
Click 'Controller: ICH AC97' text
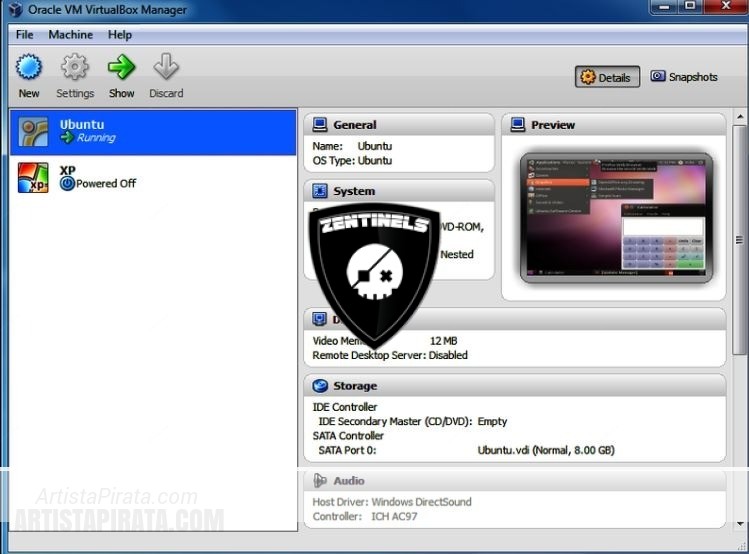[365, 516]
